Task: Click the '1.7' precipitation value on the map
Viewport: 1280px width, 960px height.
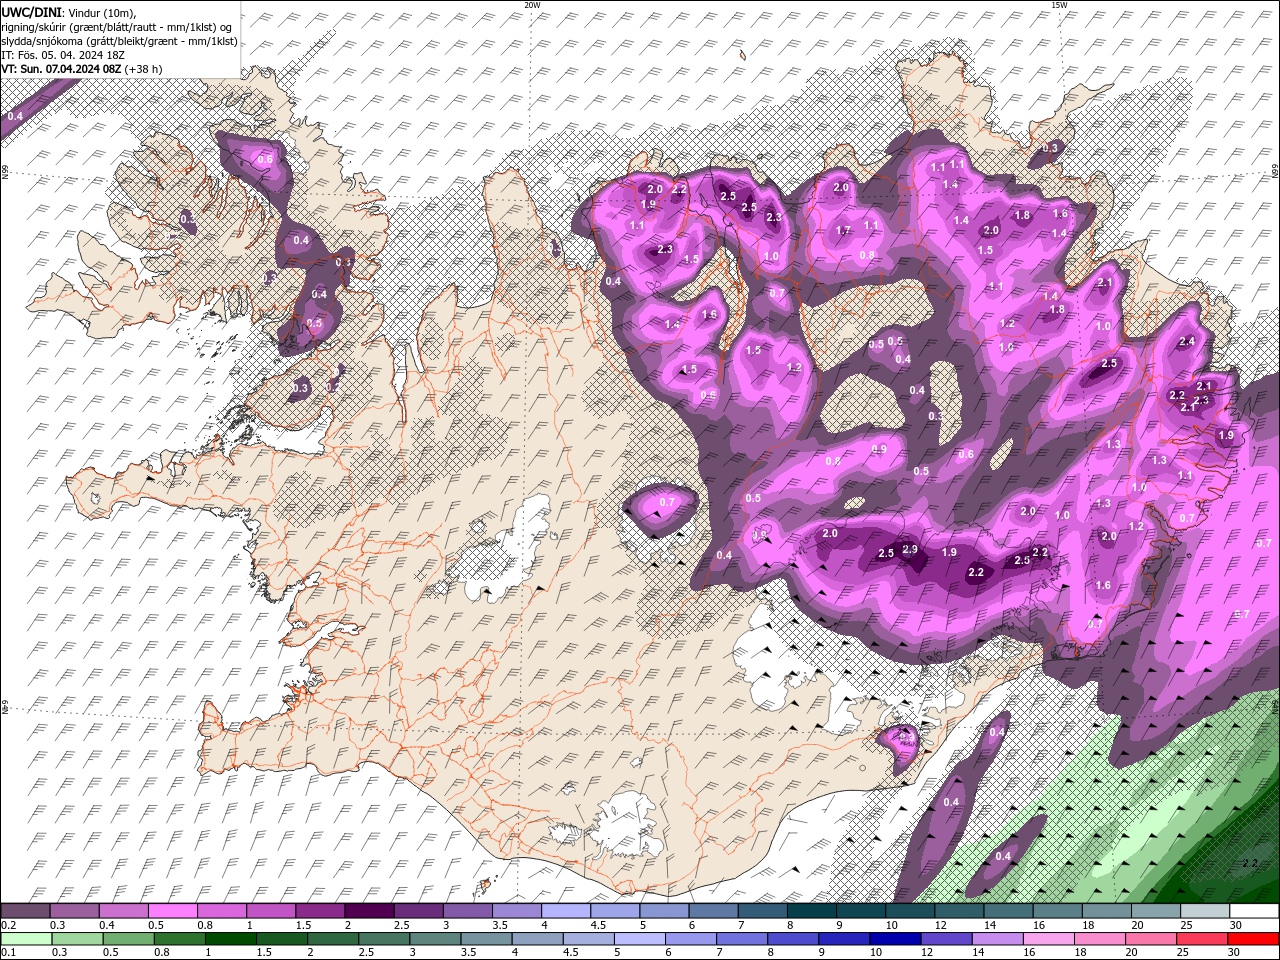Action: [843, 230]
